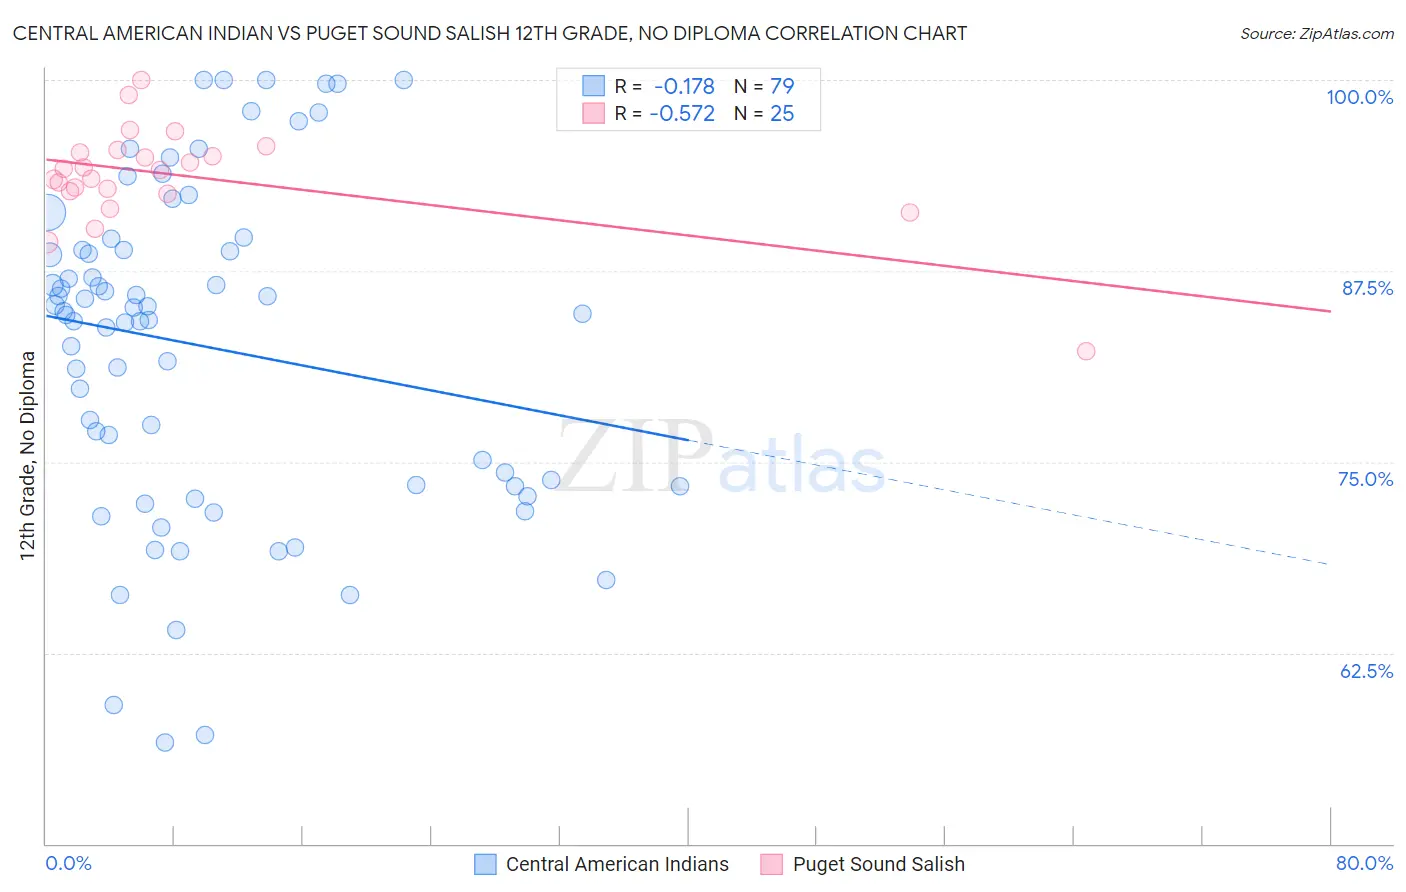The height and width of the screenshot is (892, 1406).
Task: Click the 62.5% y-axis label
Action: click(1366, 671)
